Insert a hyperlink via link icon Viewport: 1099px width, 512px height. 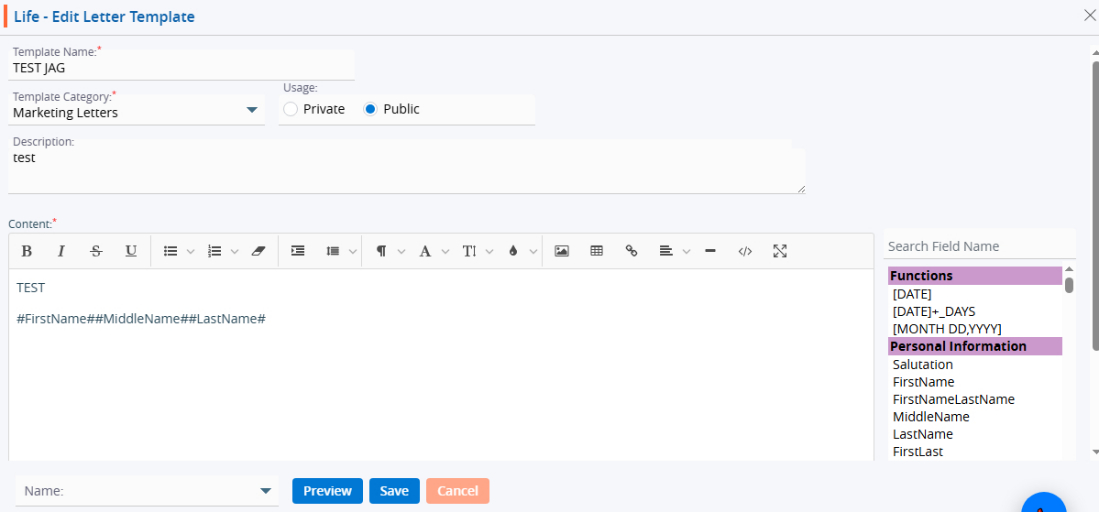[631, 251]
